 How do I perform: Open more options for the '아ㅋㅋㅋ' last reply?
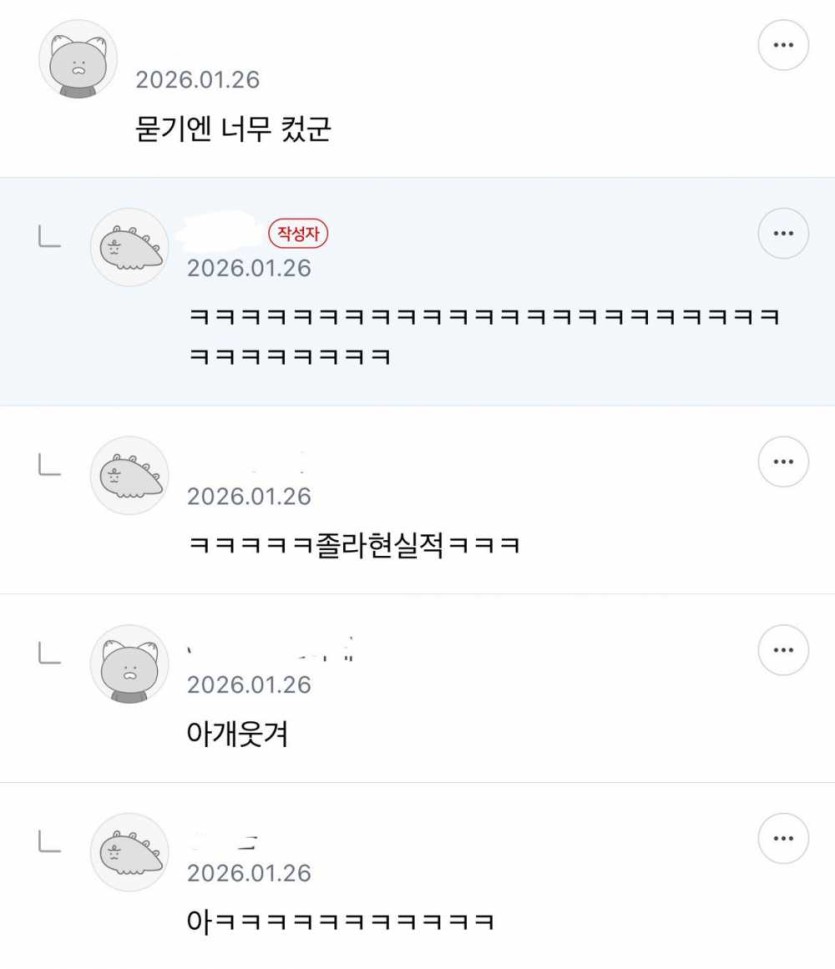point(783,839)
